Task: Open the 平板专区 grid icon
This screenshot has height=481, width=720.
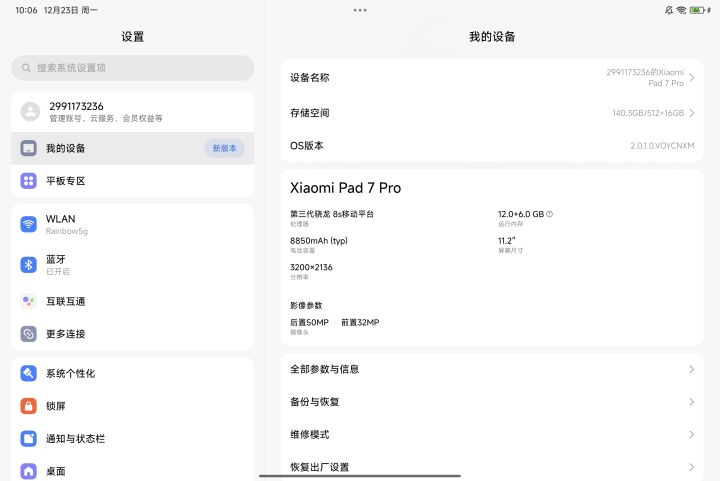Action: pyautogui.click(x=28, y=181)
